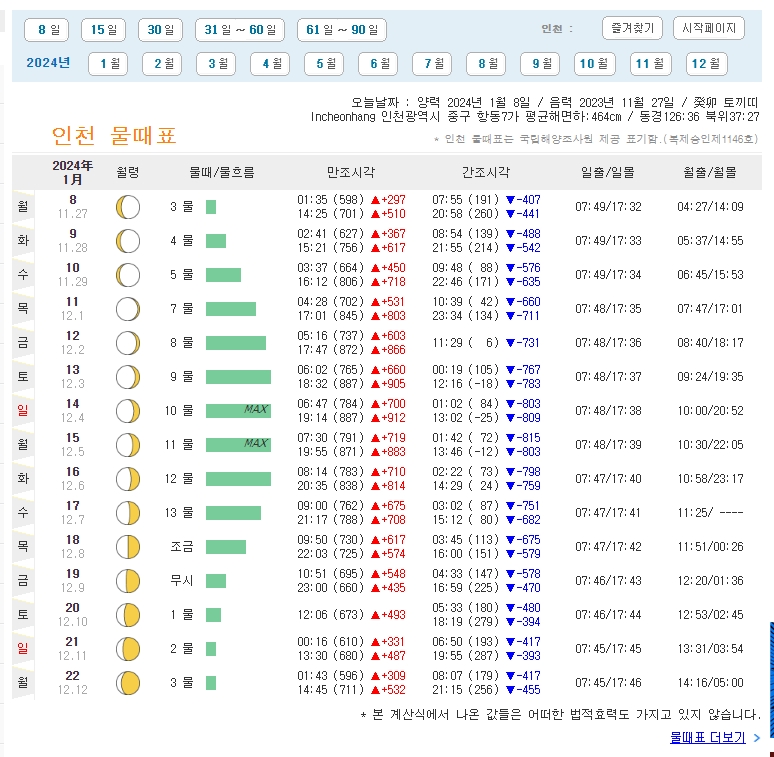Click the 물때/물흐름 column header
The image size is (774, 757).
pyautogui.click(x=222, y=172)
